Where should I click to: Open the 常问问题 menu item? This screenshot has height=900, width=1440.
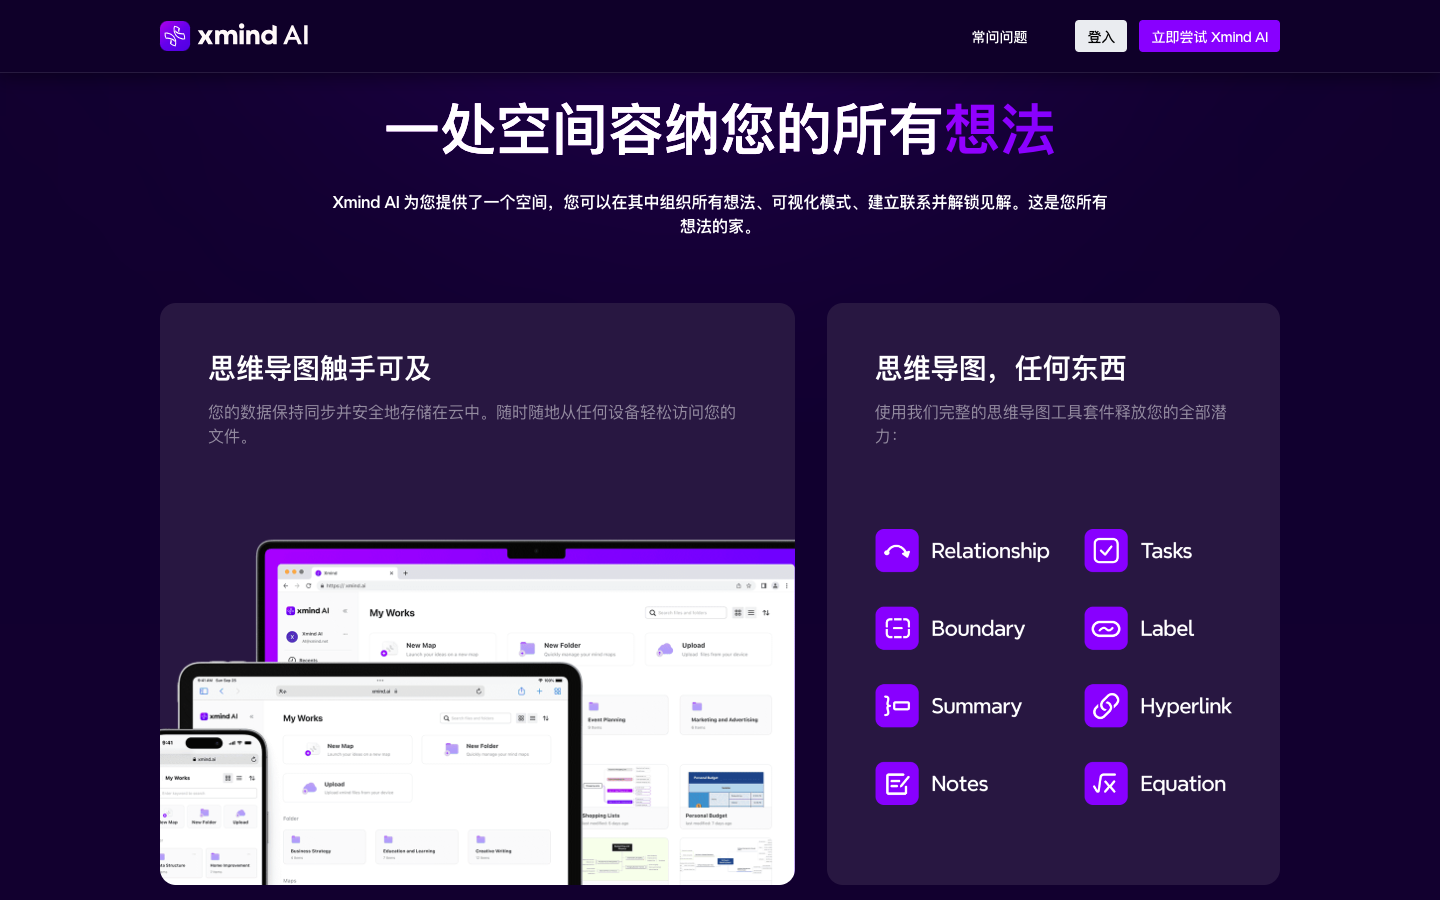(x=998, y=36)
